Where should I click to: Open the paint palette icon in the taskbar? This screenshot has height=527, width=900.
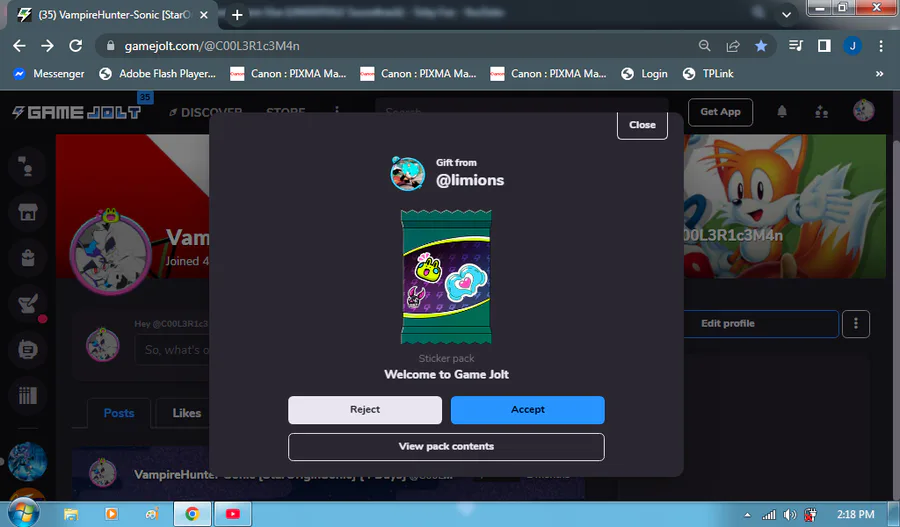[152, 514]
